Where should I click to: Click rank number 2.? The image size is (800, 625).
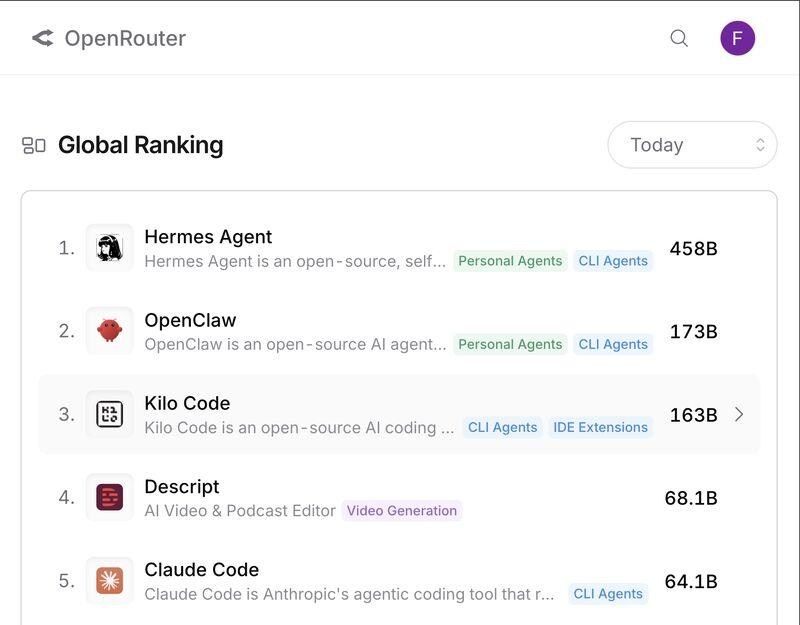[66, 331]
